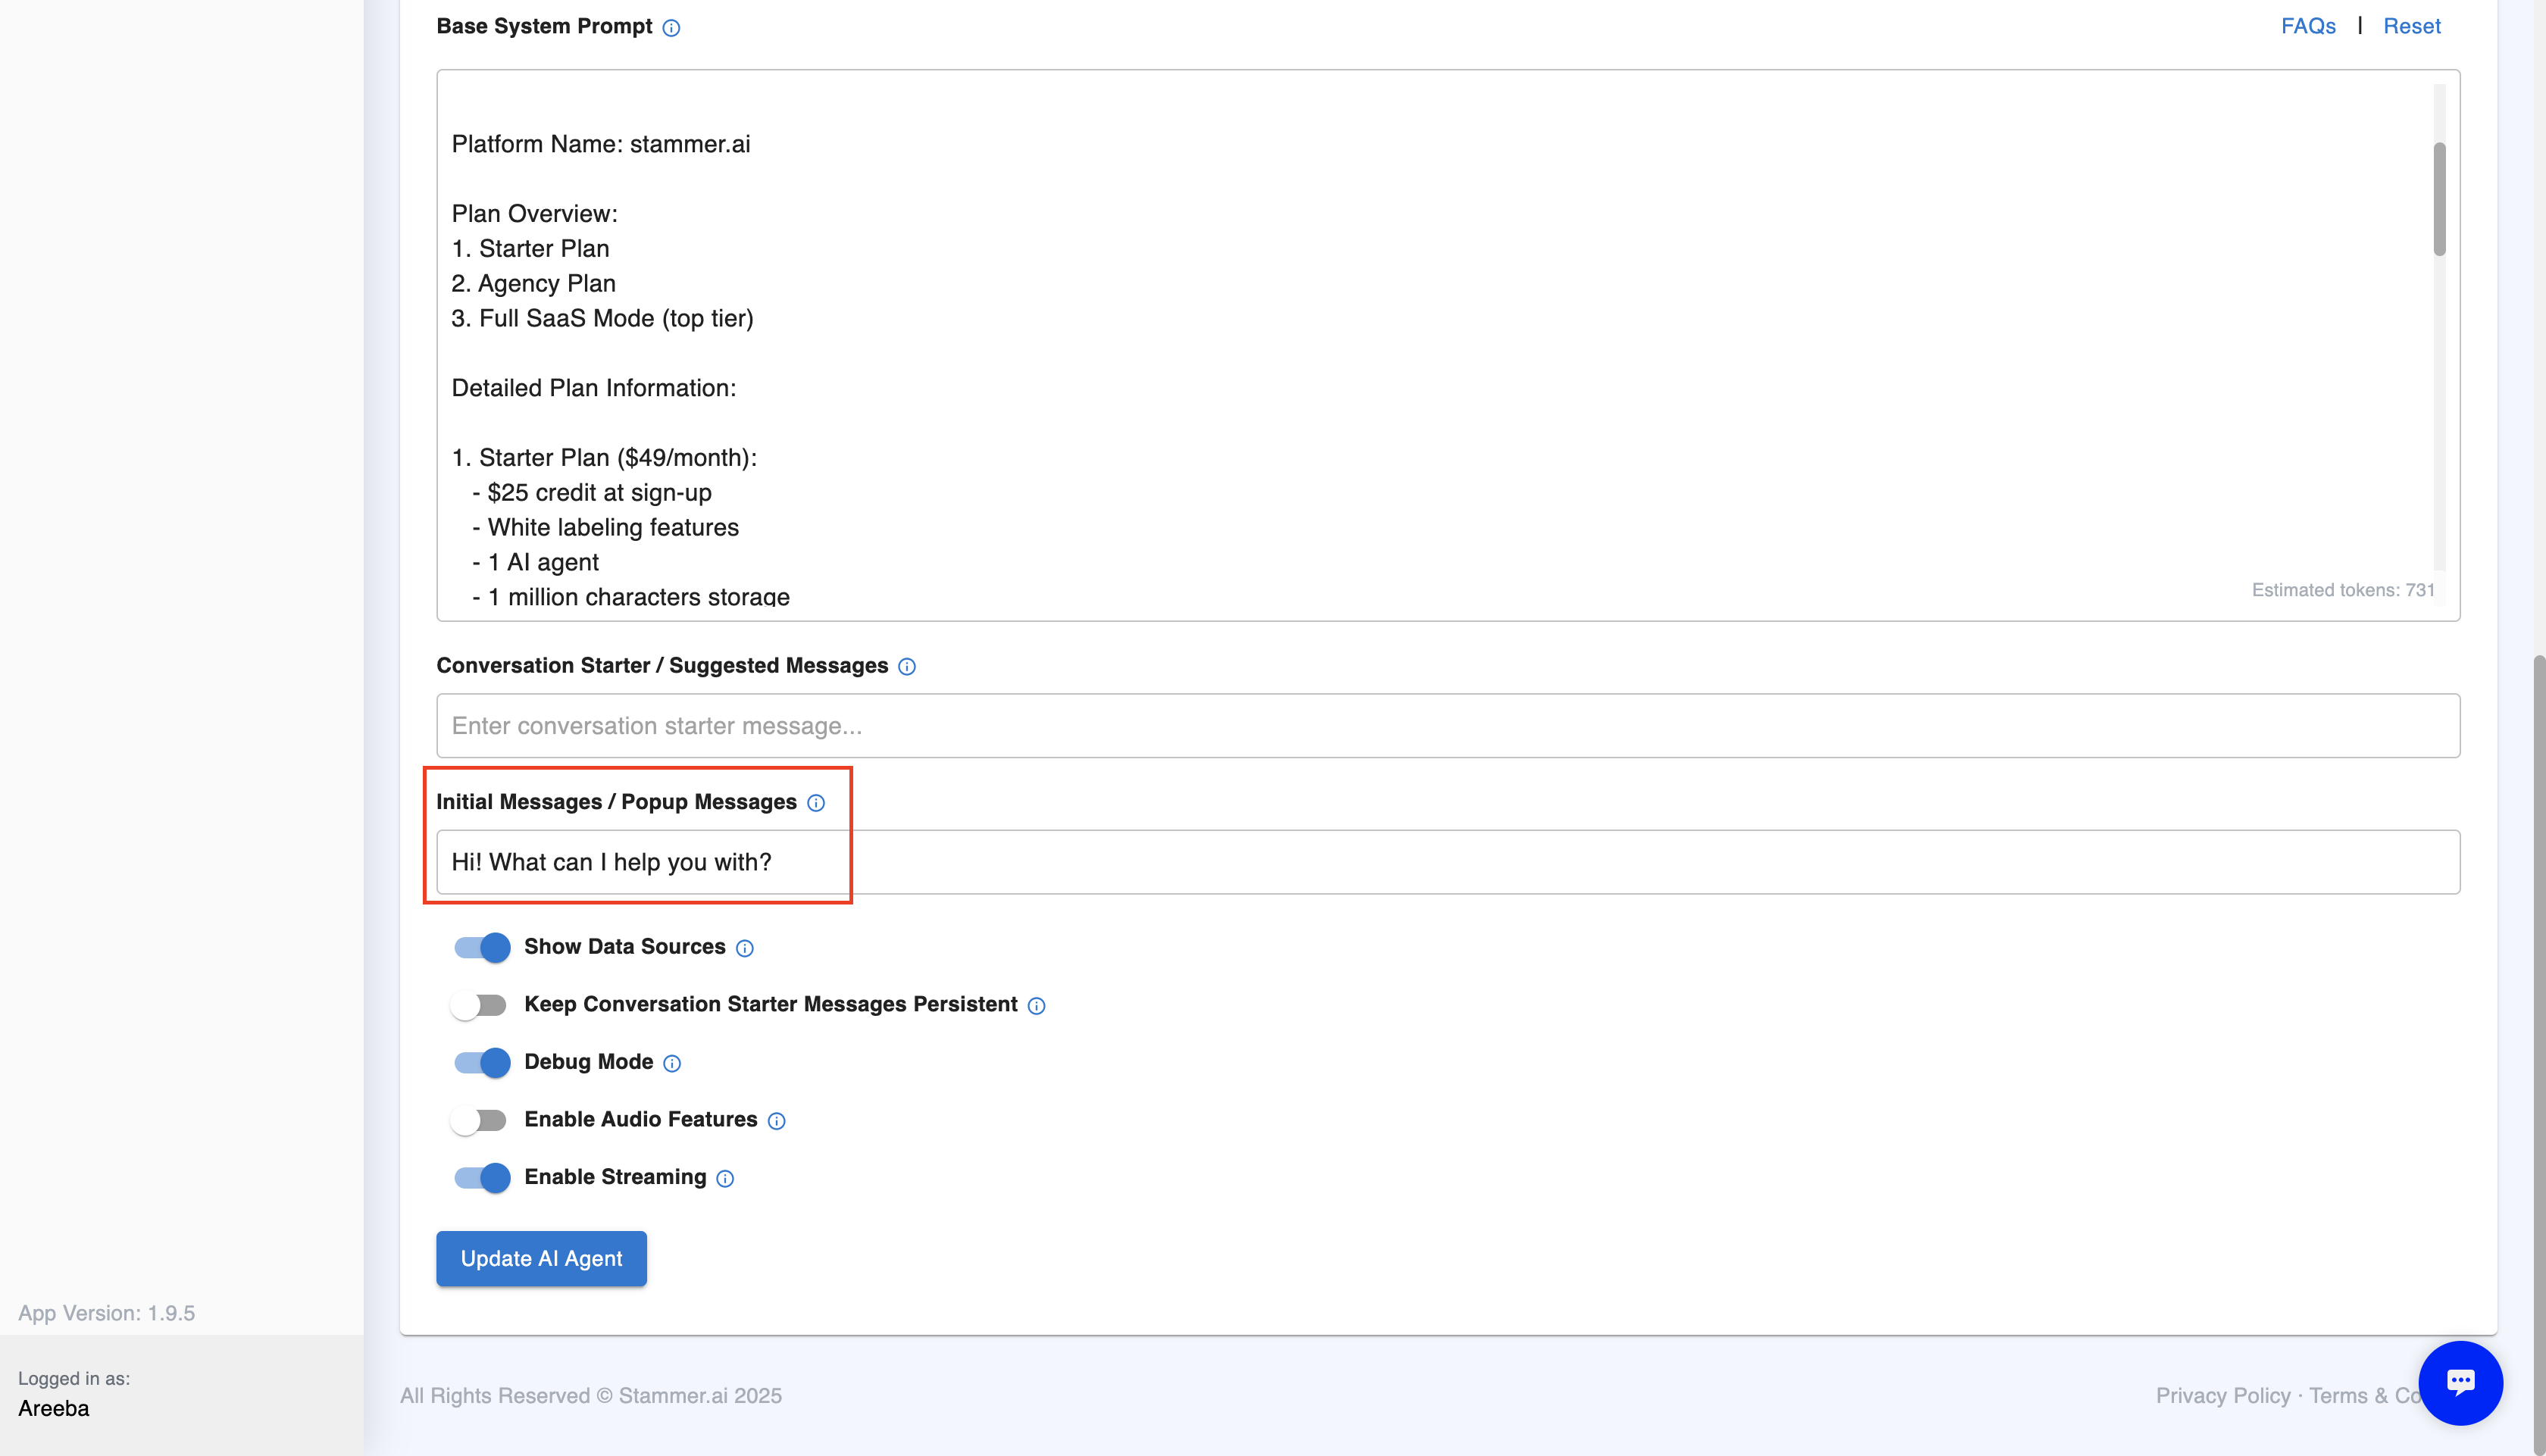Click info icon next to Show Data Sources
The image size is (2546, 1456).
point(745,948)
